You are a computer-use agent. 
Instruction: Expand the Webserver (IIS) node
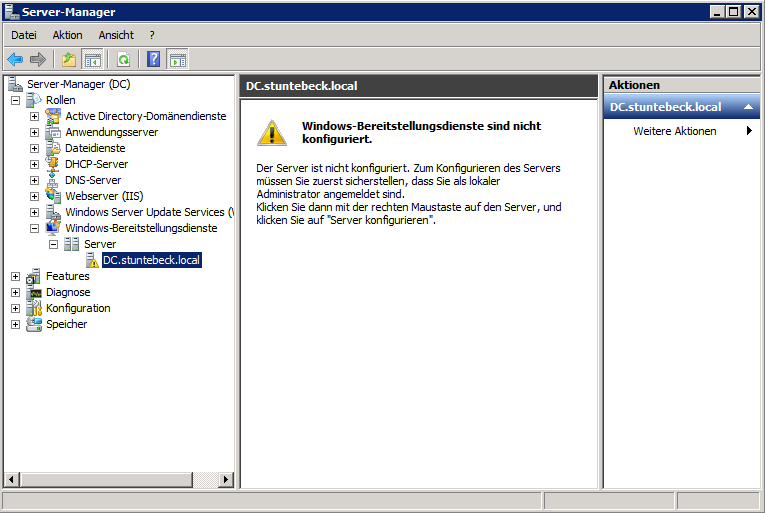pos(34,196)
